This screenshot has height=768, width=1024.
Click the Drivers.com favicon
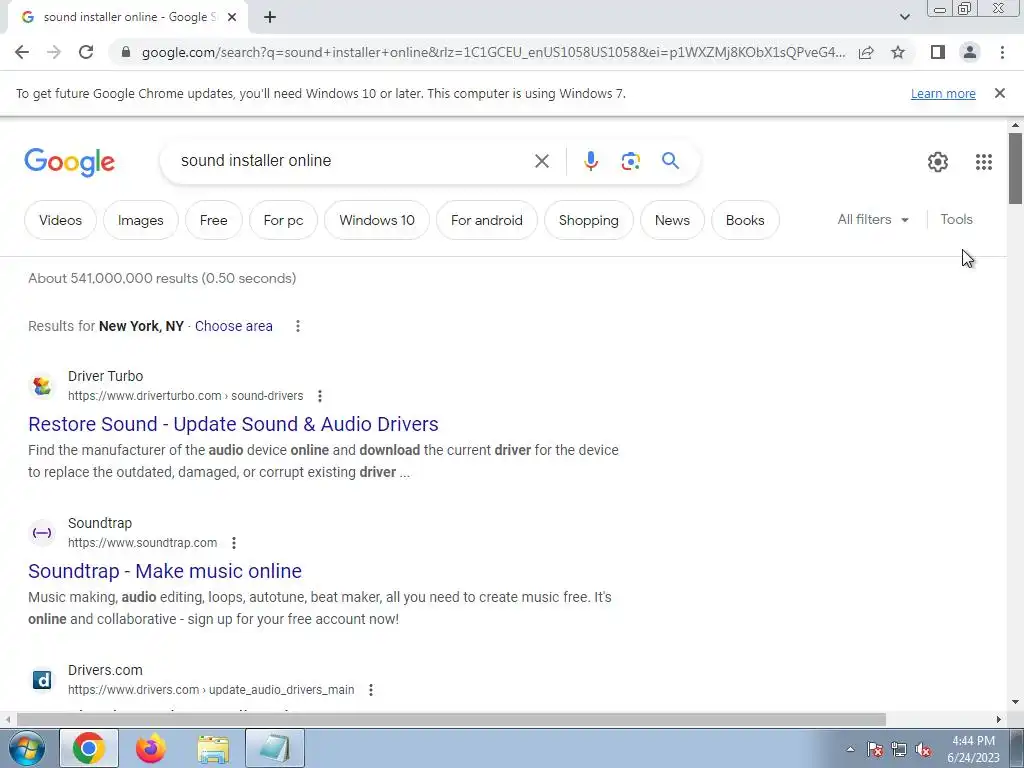pos(42,680)
